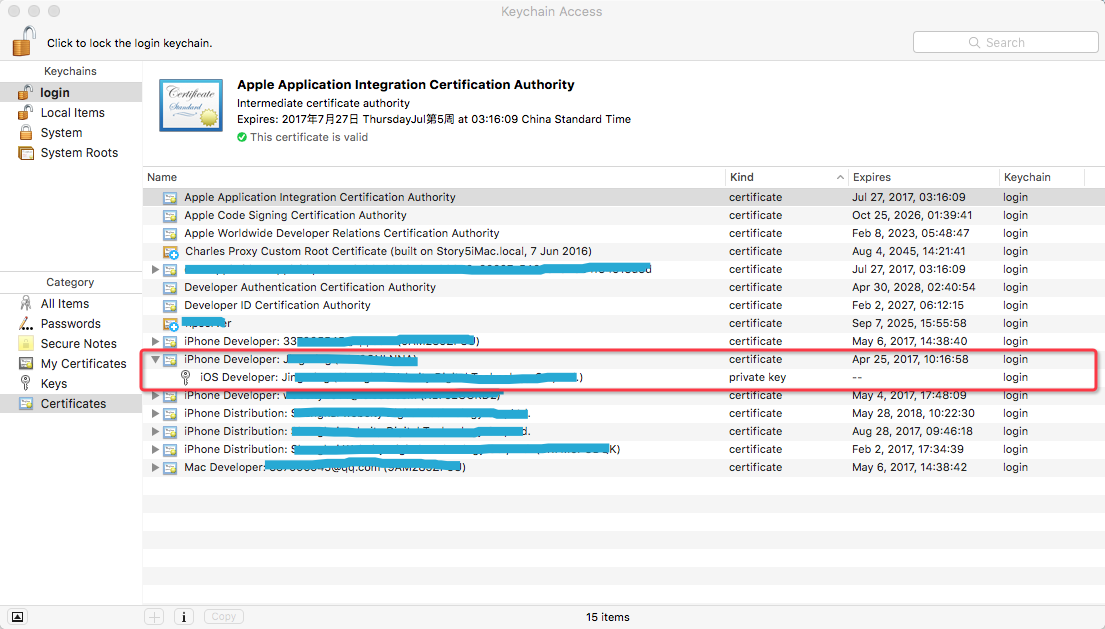Click the Copy button
This screenshot has height=629, width=1105.
(223, 617)
